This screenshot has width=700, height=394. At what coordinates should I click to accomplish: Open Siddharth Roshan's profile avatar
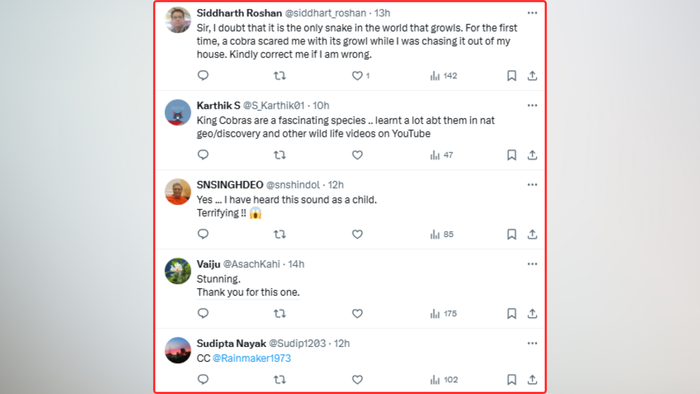point(178,20)
